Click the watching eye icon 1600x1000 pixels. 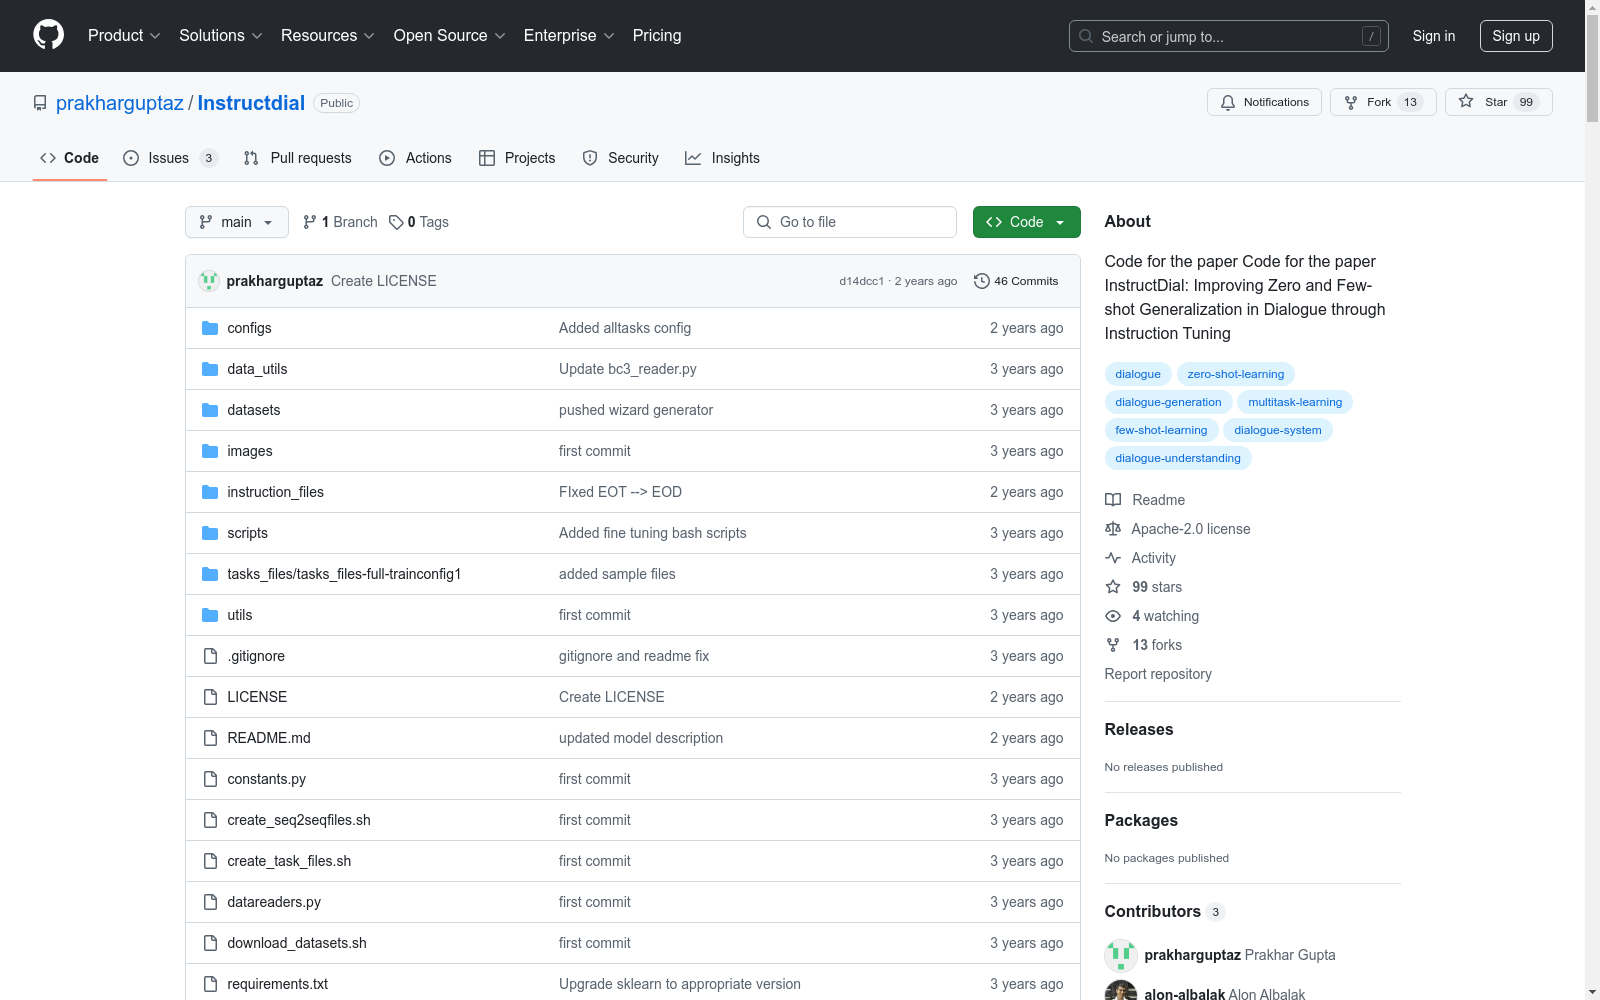pos(1113,616)
